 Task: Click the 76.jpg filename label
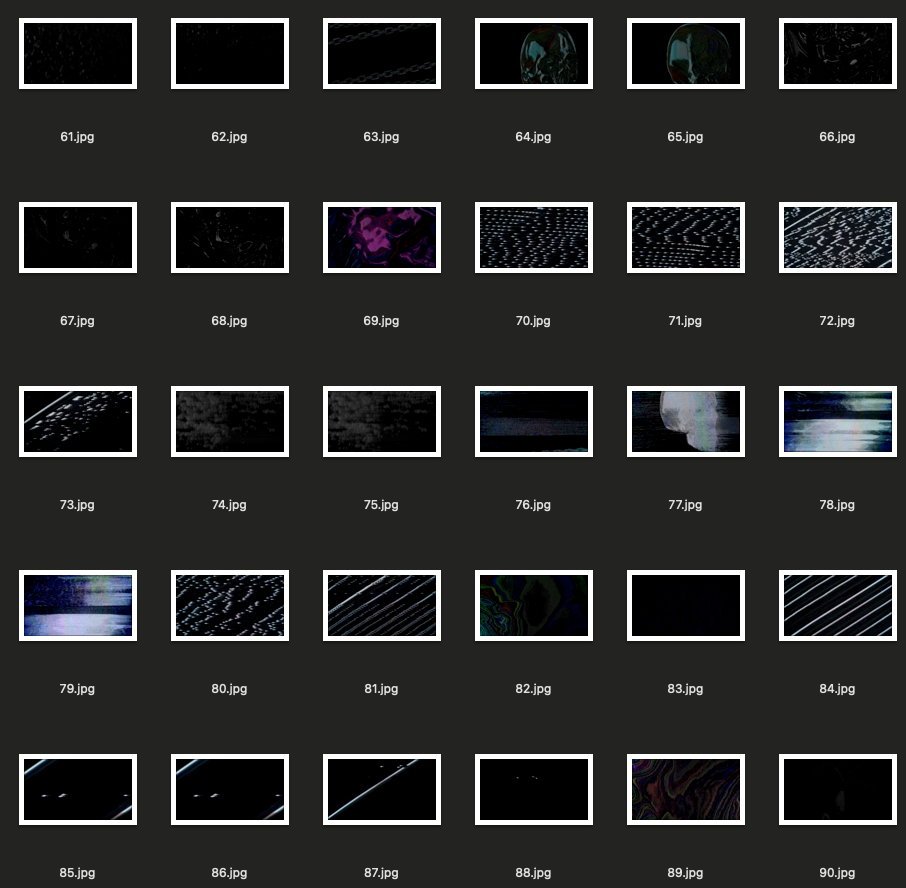(x=533, y=505)
